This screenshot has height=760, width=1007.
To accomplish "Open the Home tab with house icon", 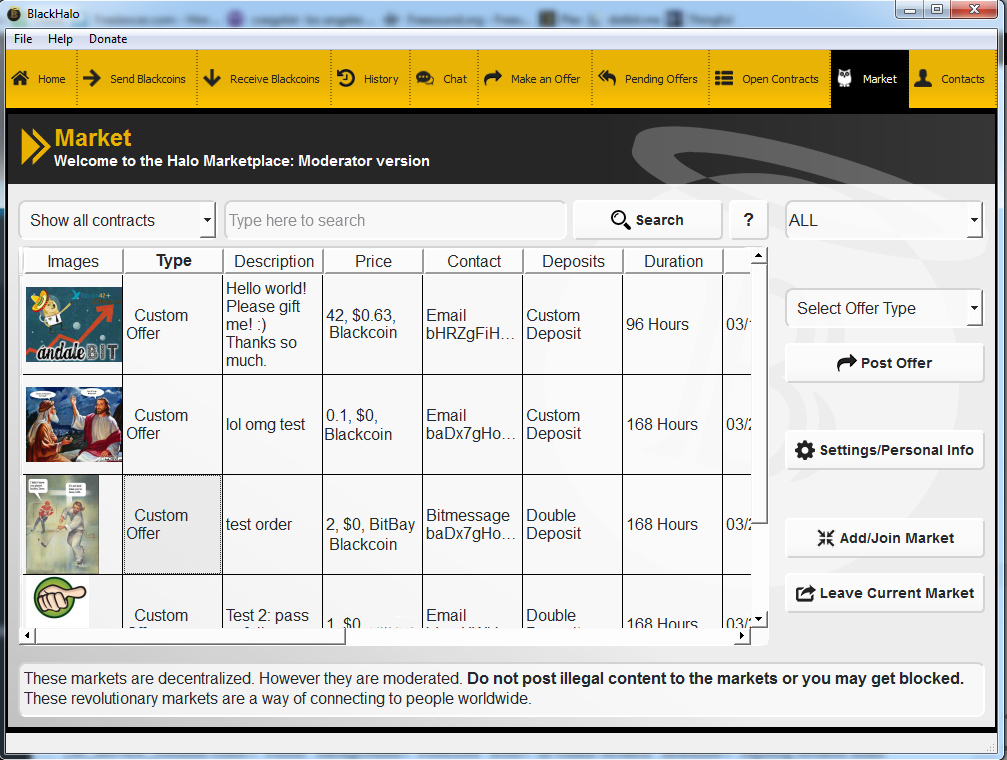I will pos(40,79).
